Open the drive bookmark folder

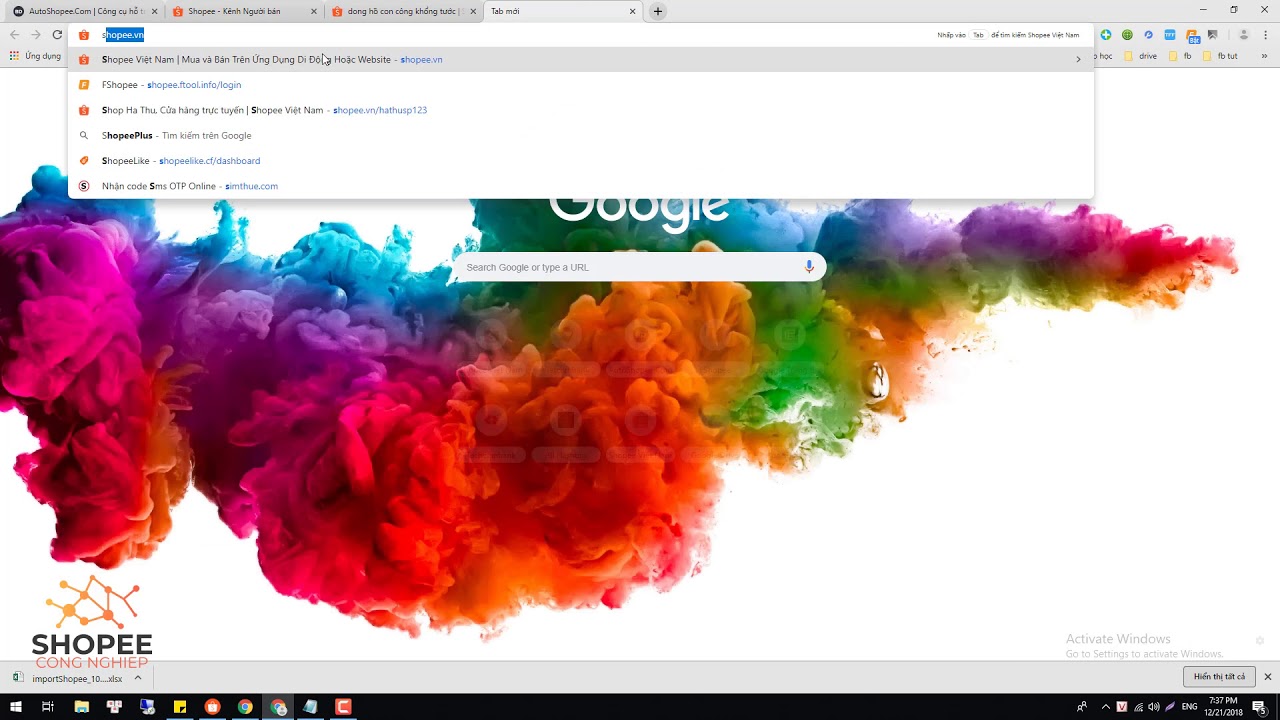click(x=1141, y=56)
